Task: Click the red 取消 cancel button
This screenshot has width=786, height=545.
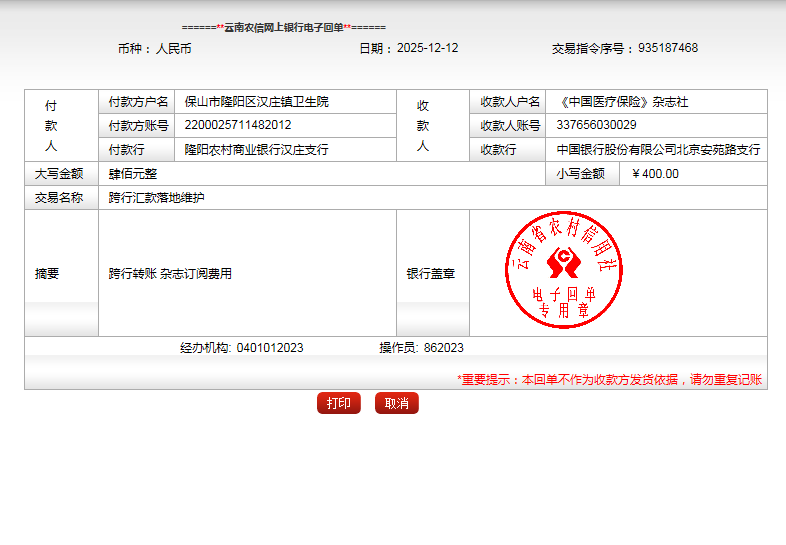Action: [x=397, y=403]
